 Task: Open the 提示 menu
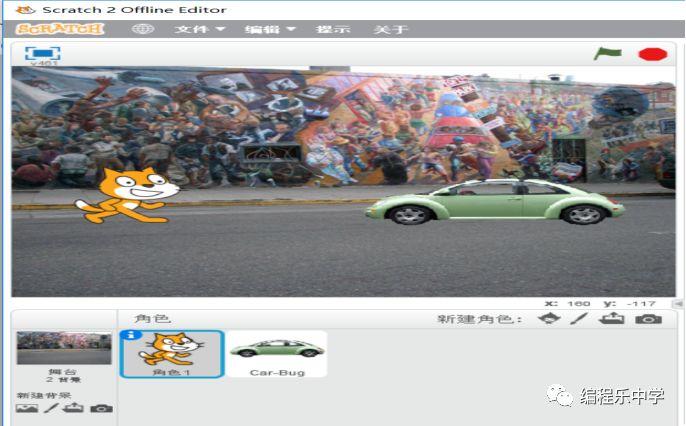[x=333, y=29]
